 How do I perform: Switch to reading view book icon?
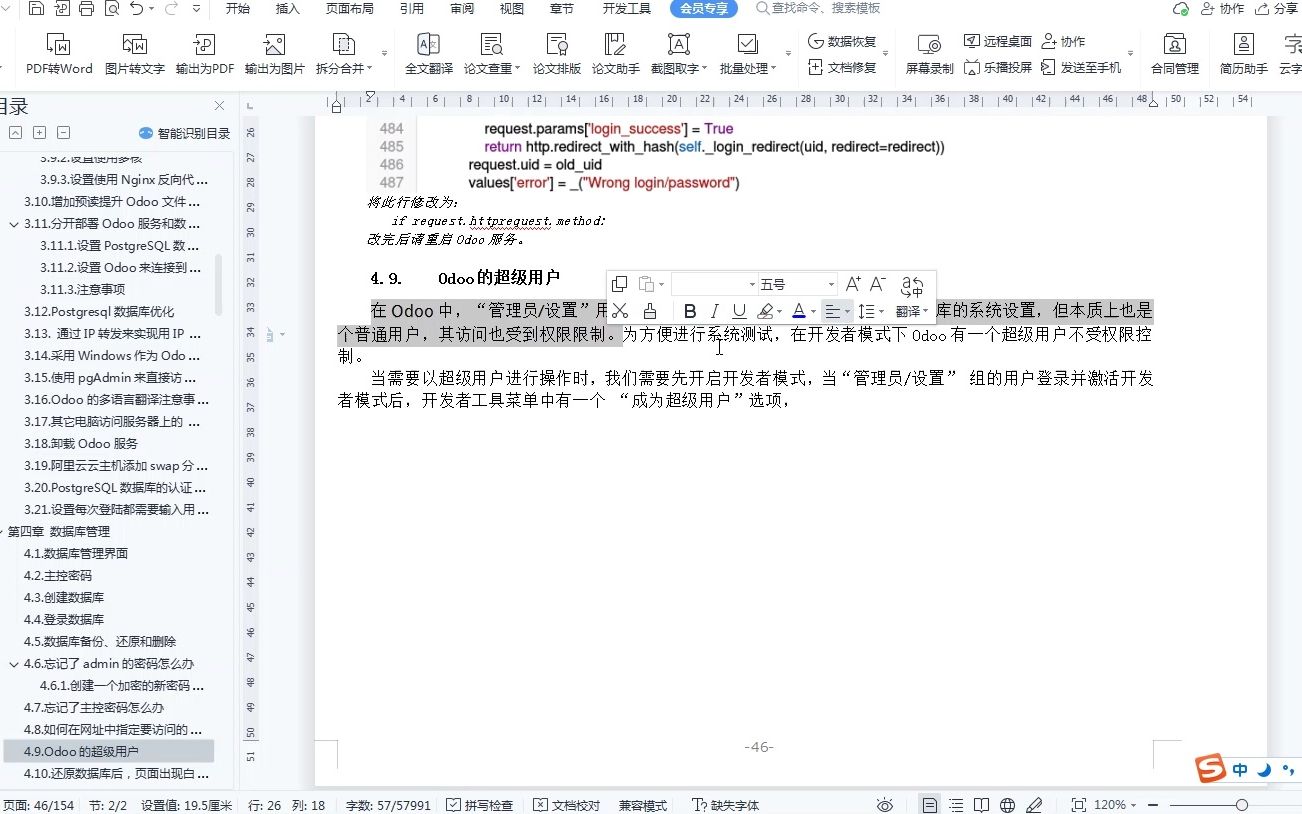click(982, 805)
